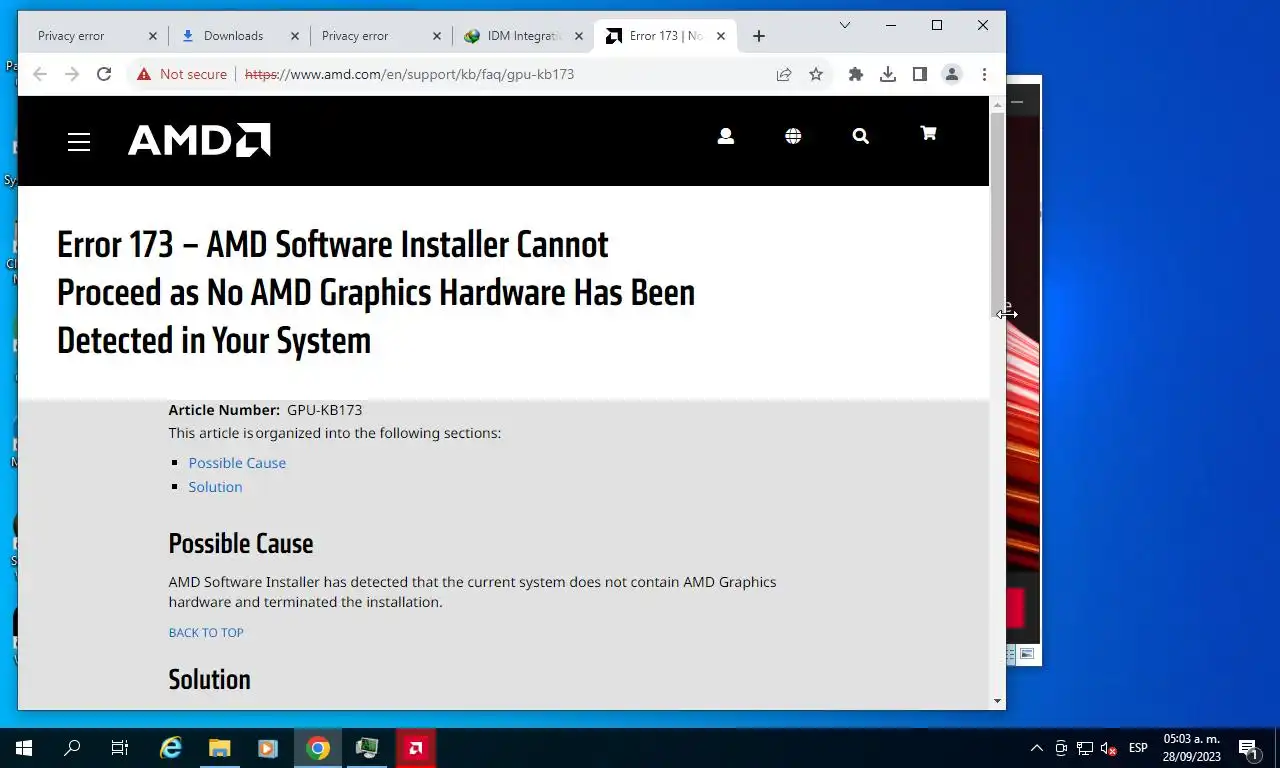Open a new tab with plus button
Image resolution: width=1280 pixels, height=768 pixels.
(759, 36)
